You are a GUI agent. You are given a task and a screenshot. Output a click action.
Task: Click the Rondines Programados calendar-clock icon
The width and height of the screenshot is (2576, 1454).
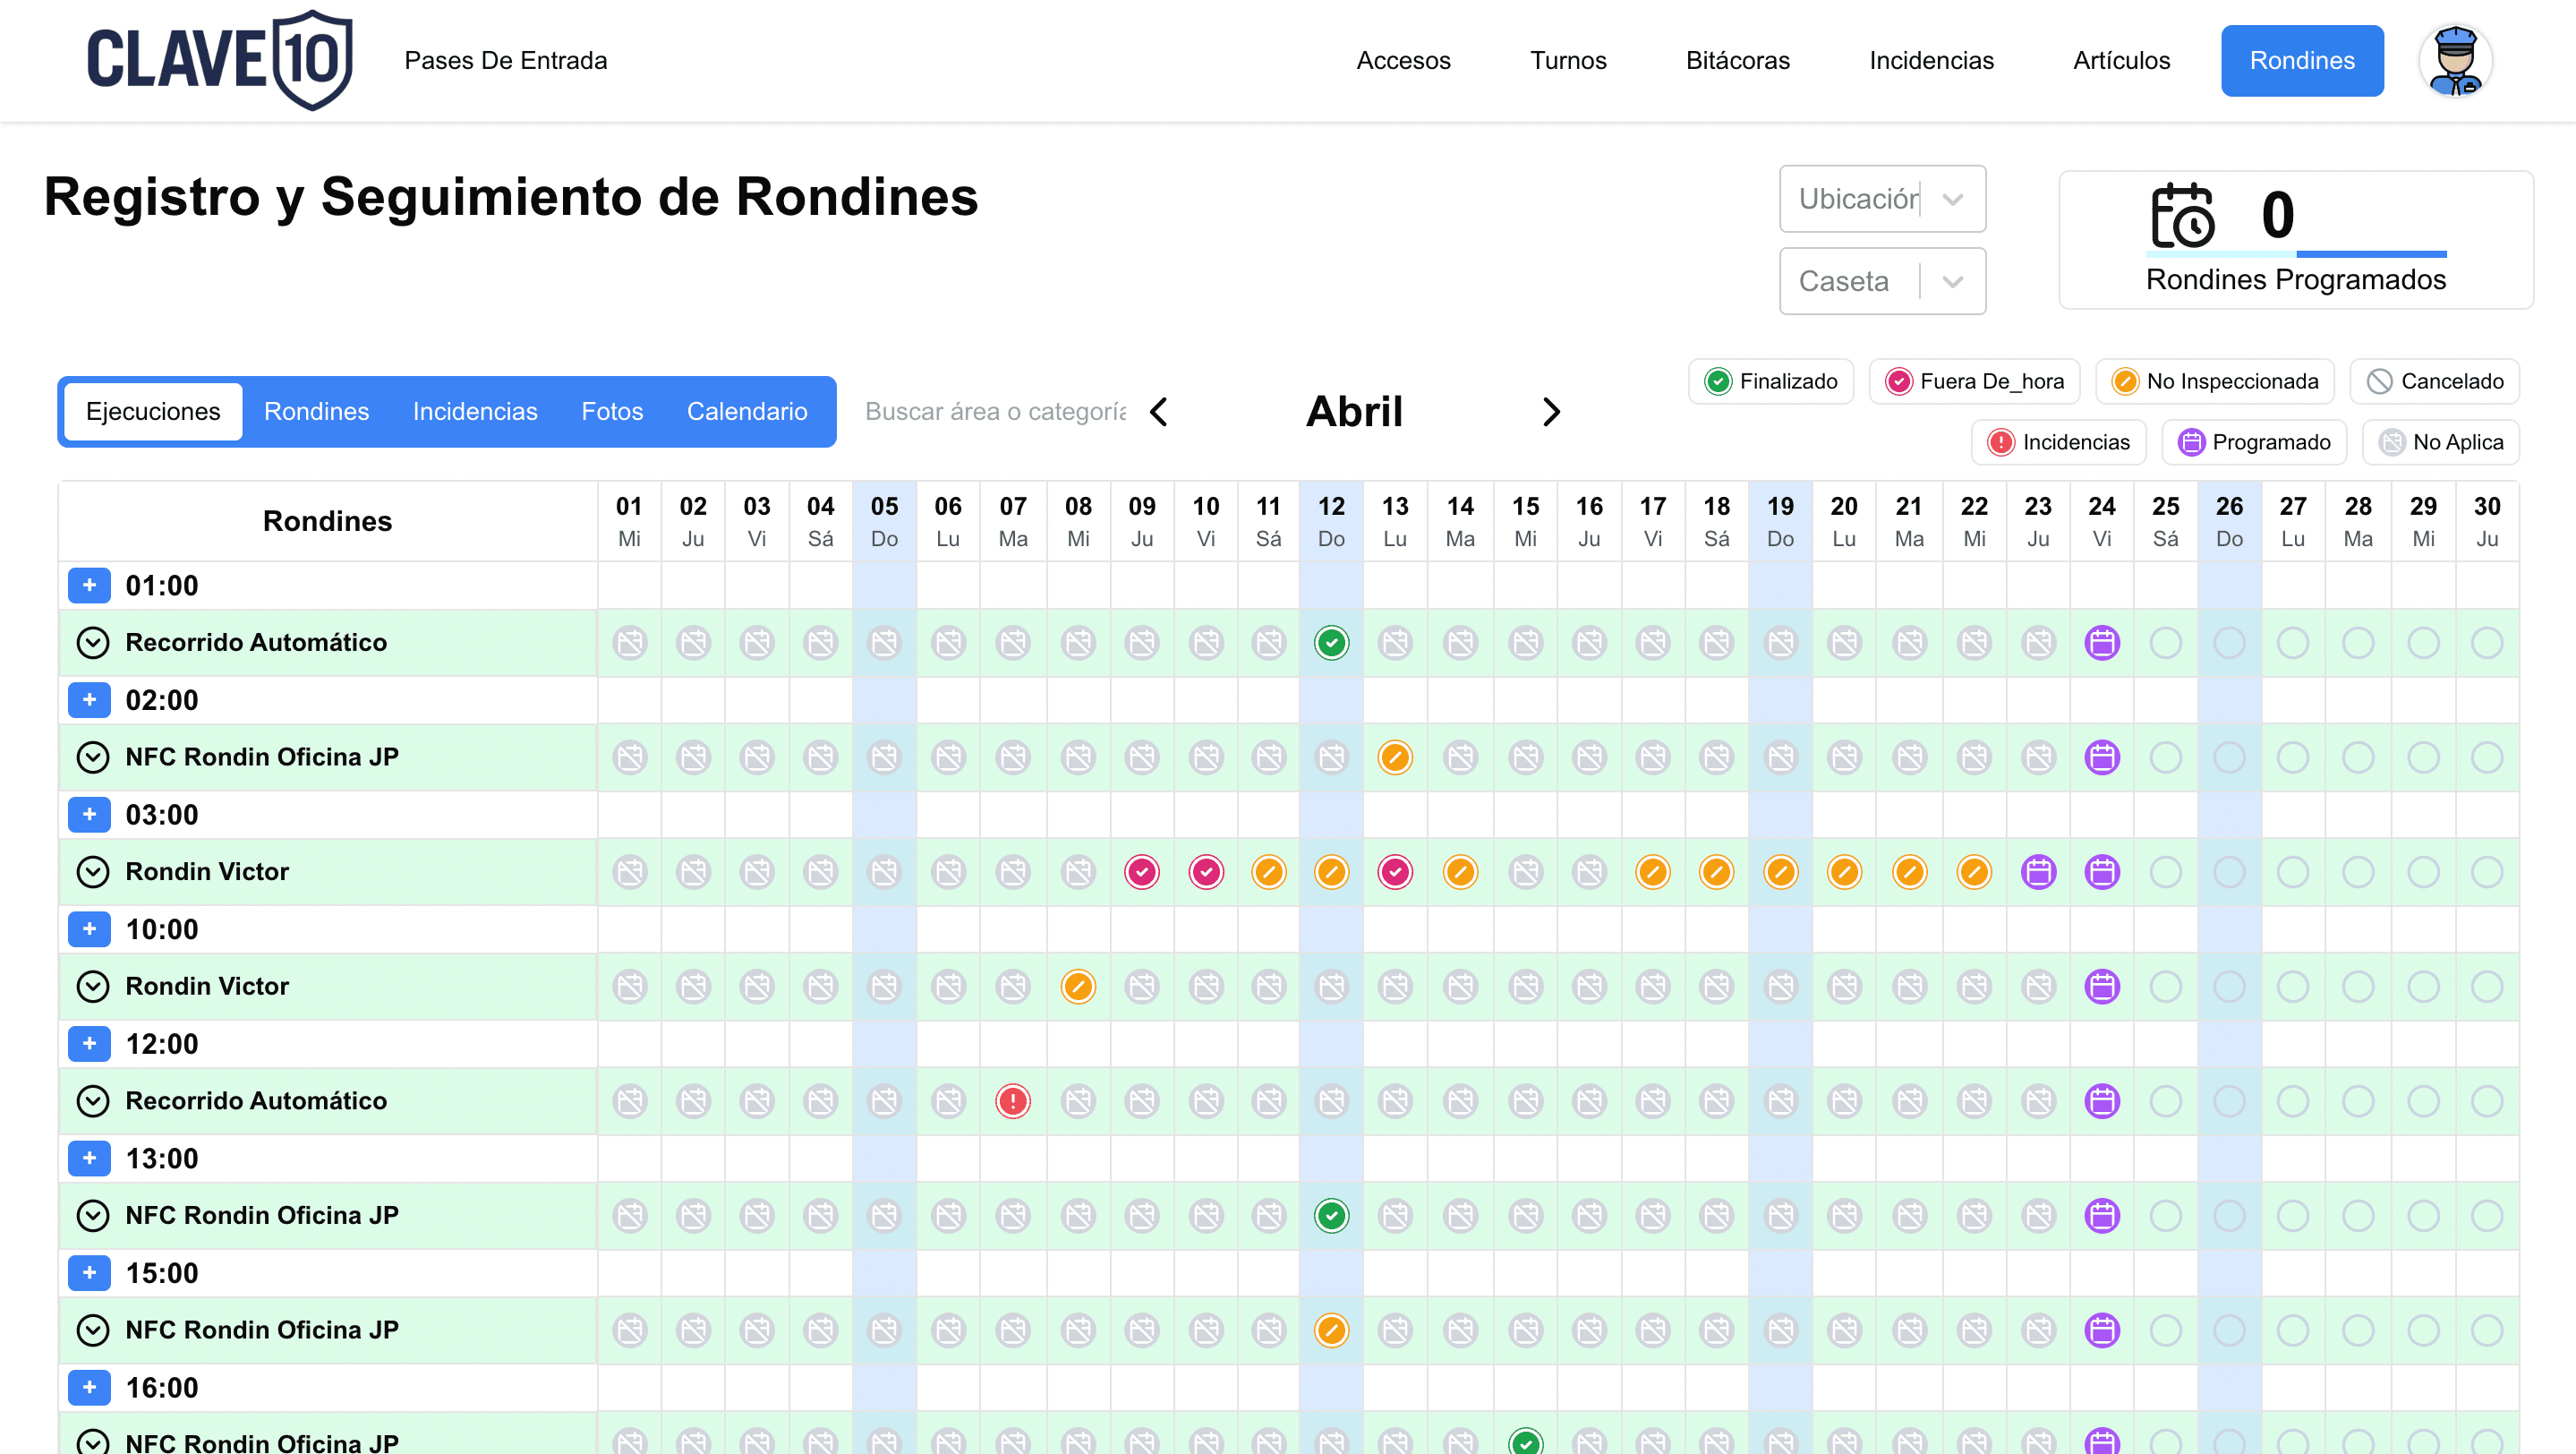tap(2182, 215)
